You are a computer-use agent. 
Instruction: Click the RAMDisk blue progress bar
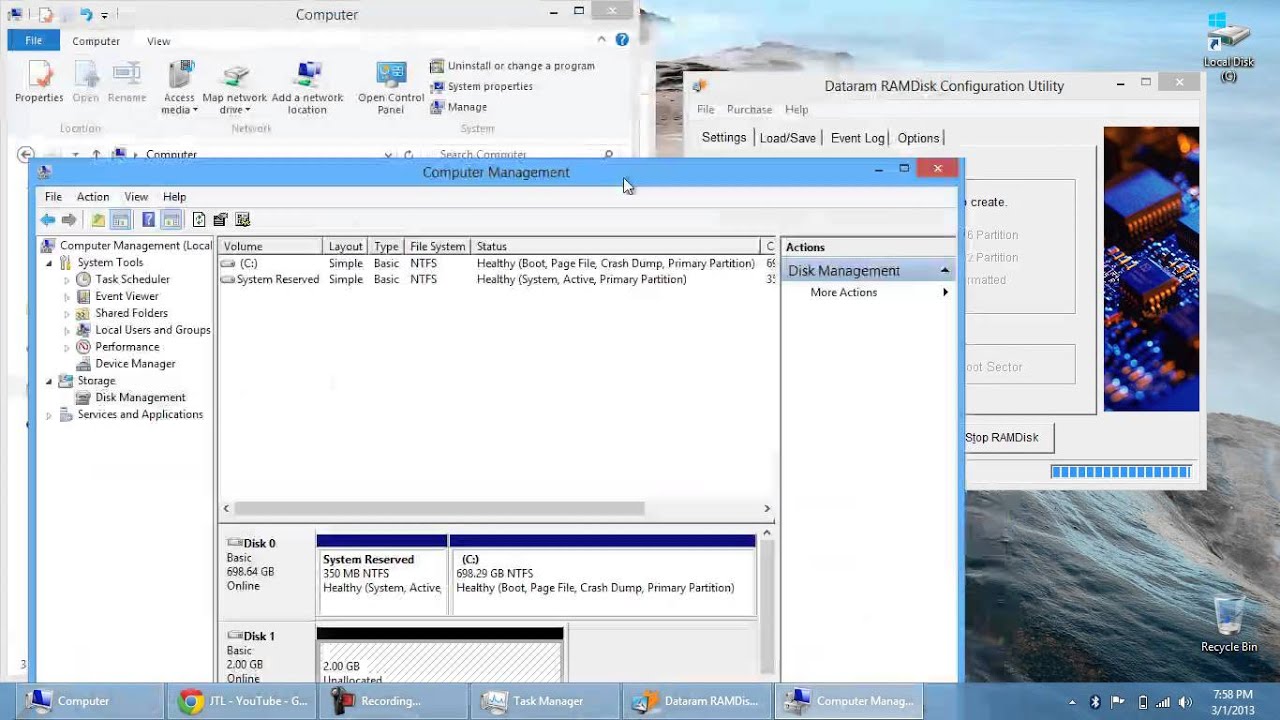(1121, 472)
